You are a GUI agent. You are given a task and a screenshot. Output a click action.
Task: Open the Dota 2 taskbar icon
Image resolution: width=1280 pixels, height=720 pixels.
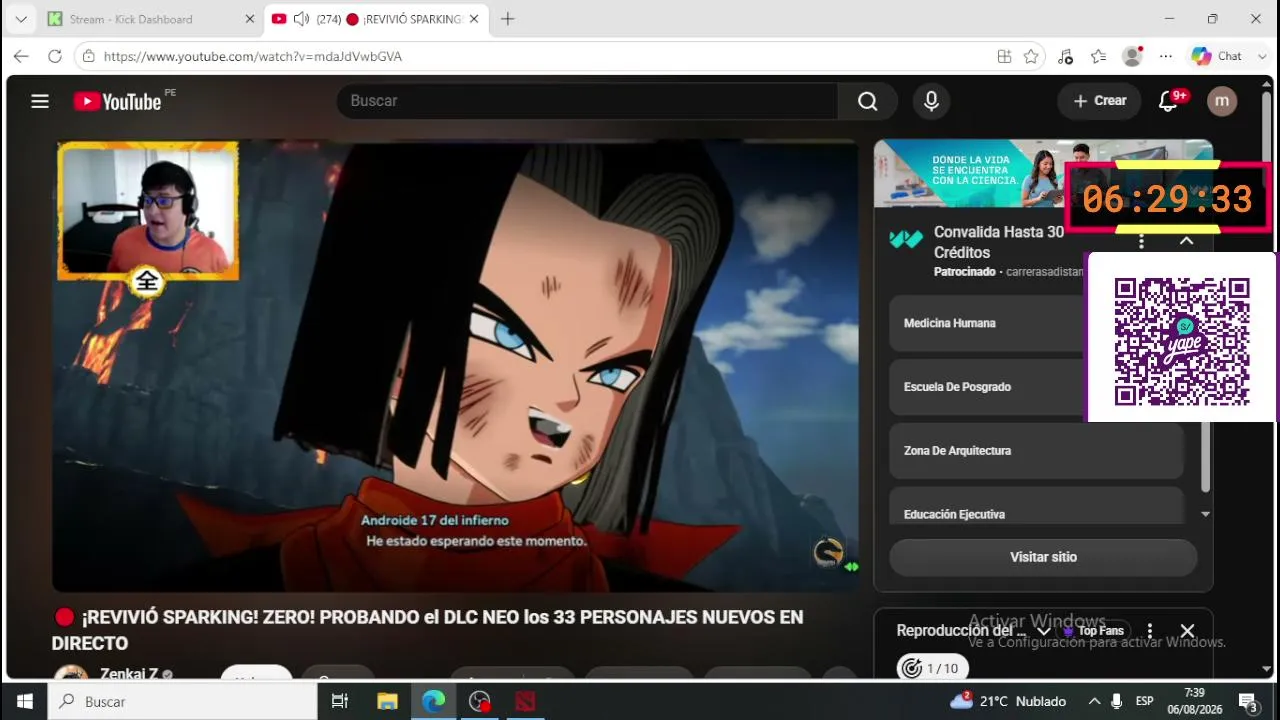[x=526, y=701]
